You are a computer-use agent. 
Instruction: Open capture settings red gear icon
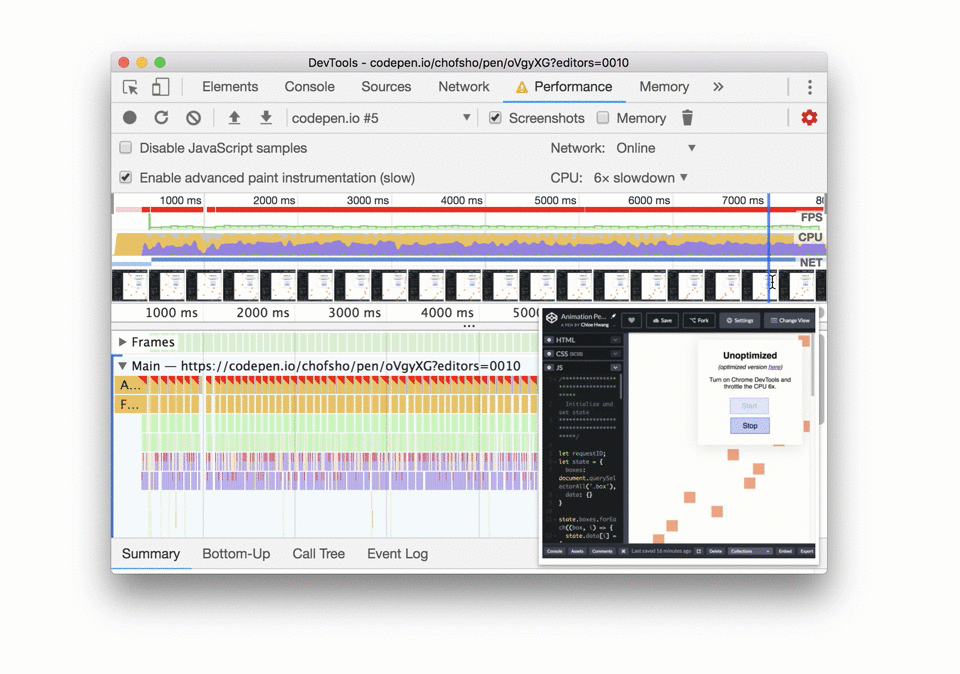[809, 118]
